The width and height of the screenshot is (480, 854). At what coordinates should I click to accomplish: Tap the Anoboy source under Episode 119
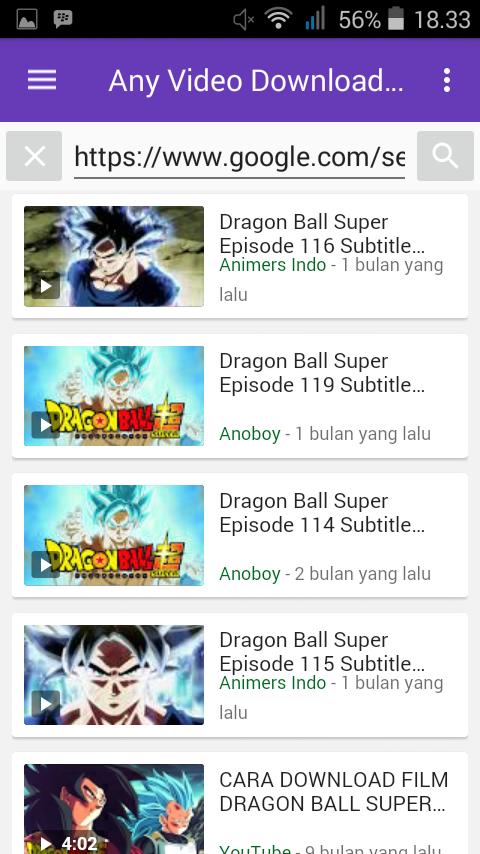(250, 434)
